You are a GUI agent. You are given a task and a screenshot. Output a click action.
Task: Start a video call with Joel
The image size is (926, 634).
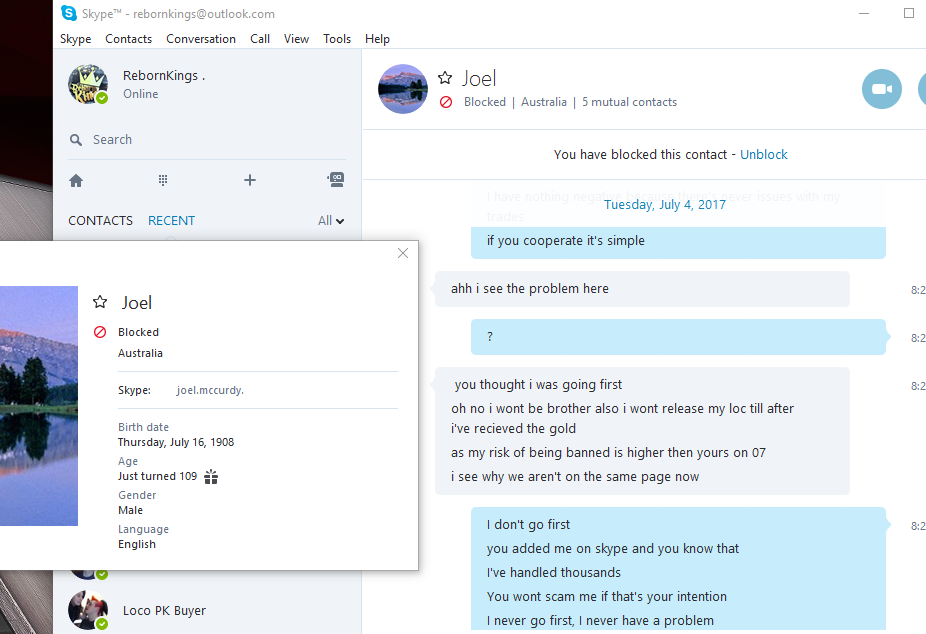[882, 89]
